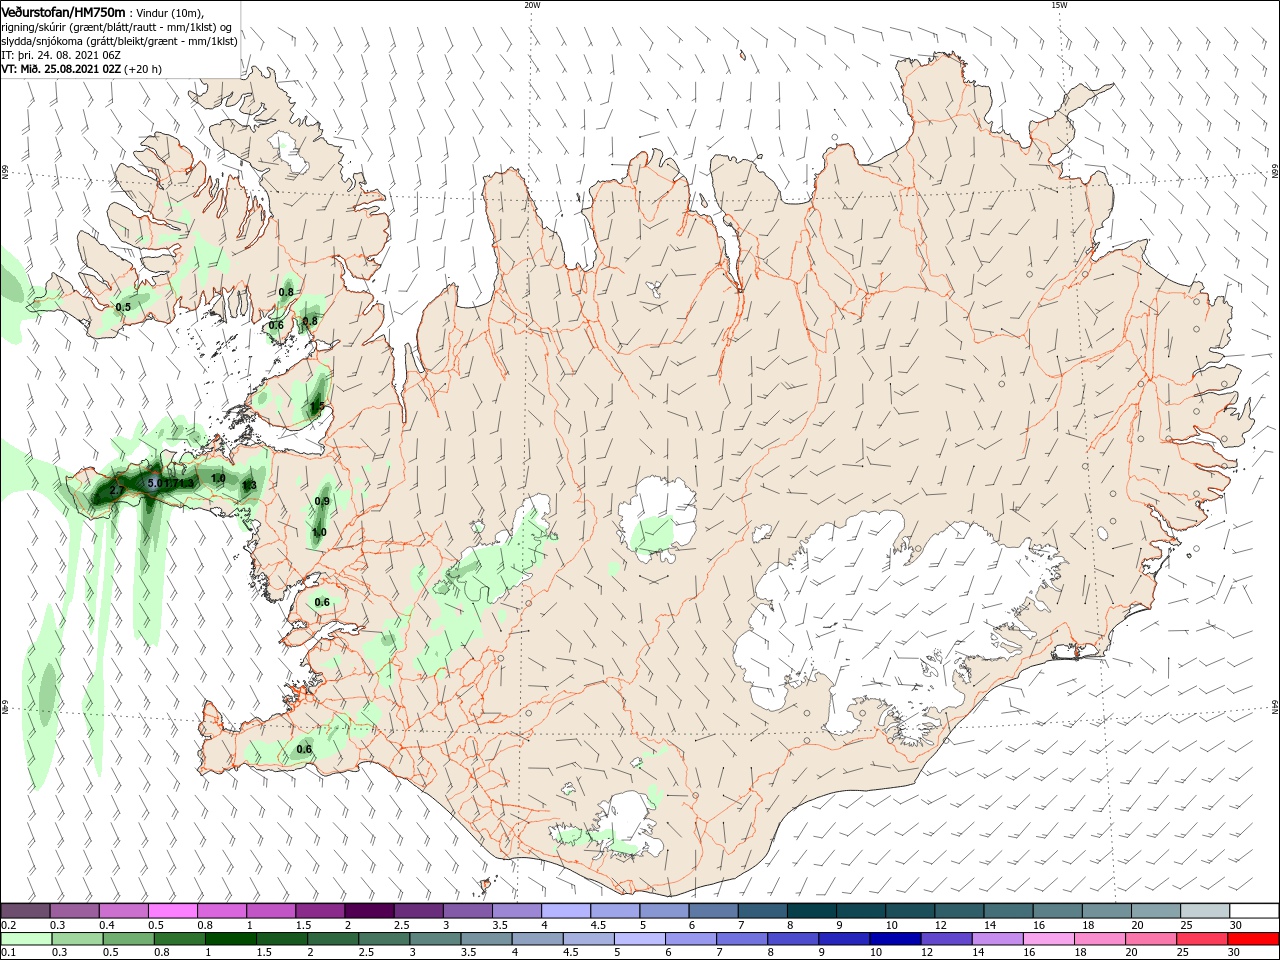Click the bright red 30+ rain swatch
The image size is (1280, 960).
coord(1254,939)
